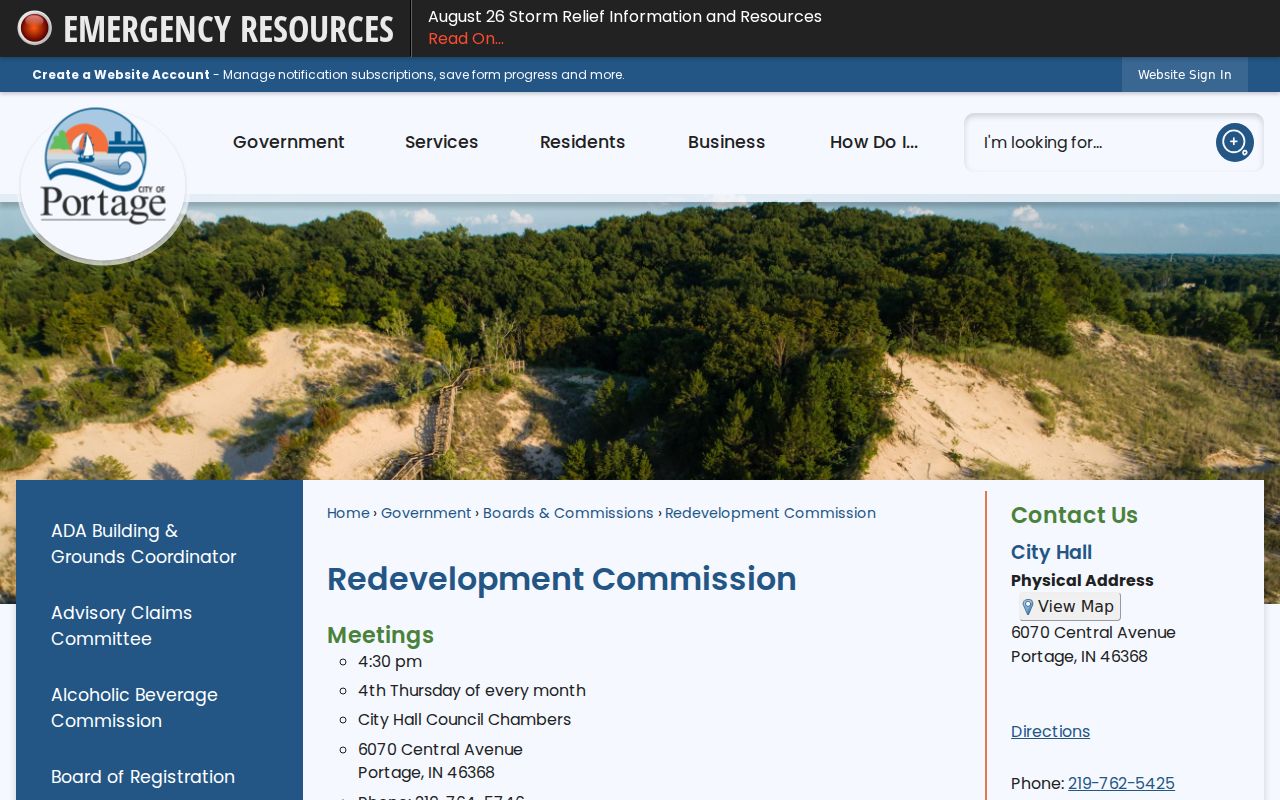This screenshot has width=1280, height=800.
Task: Open the City of Portage logo home link
Action: tap(103, 183)
